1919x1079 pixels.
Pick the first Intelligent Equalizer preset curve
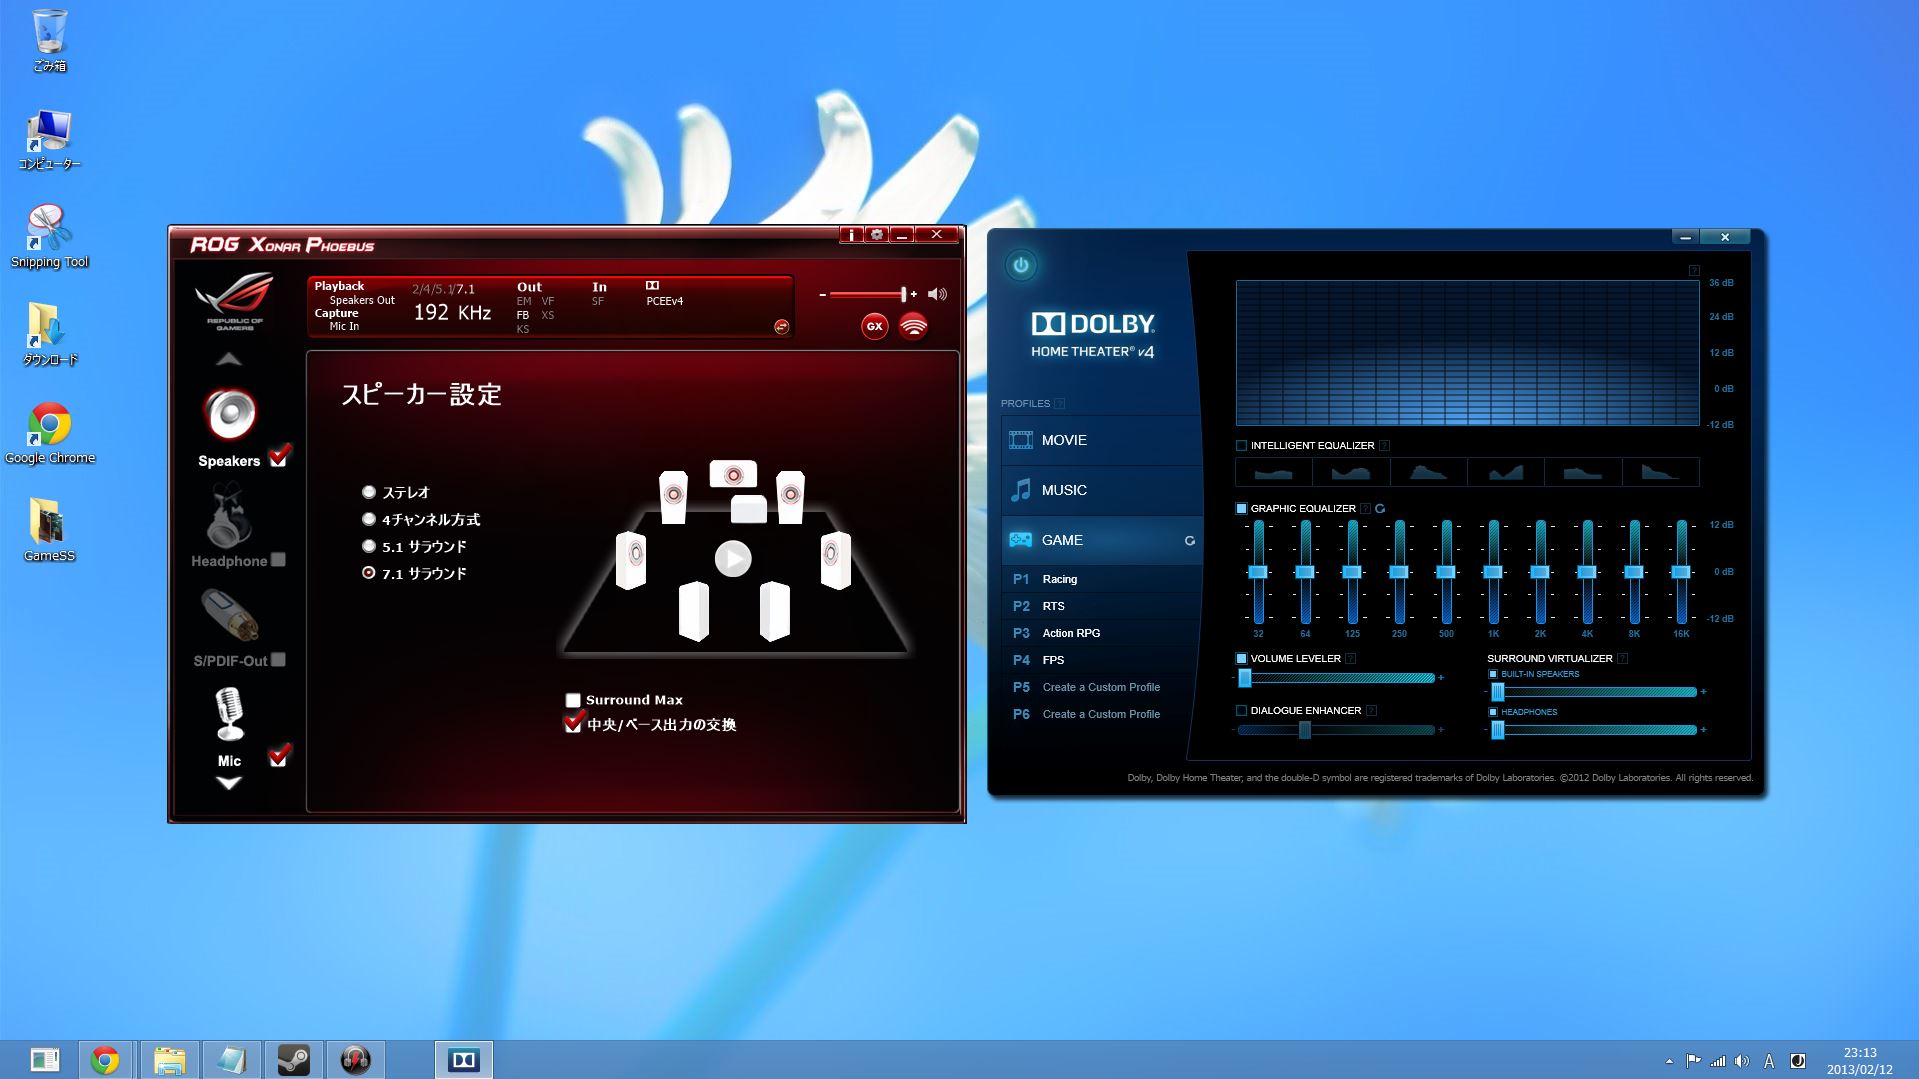(x=1274, y=472)
